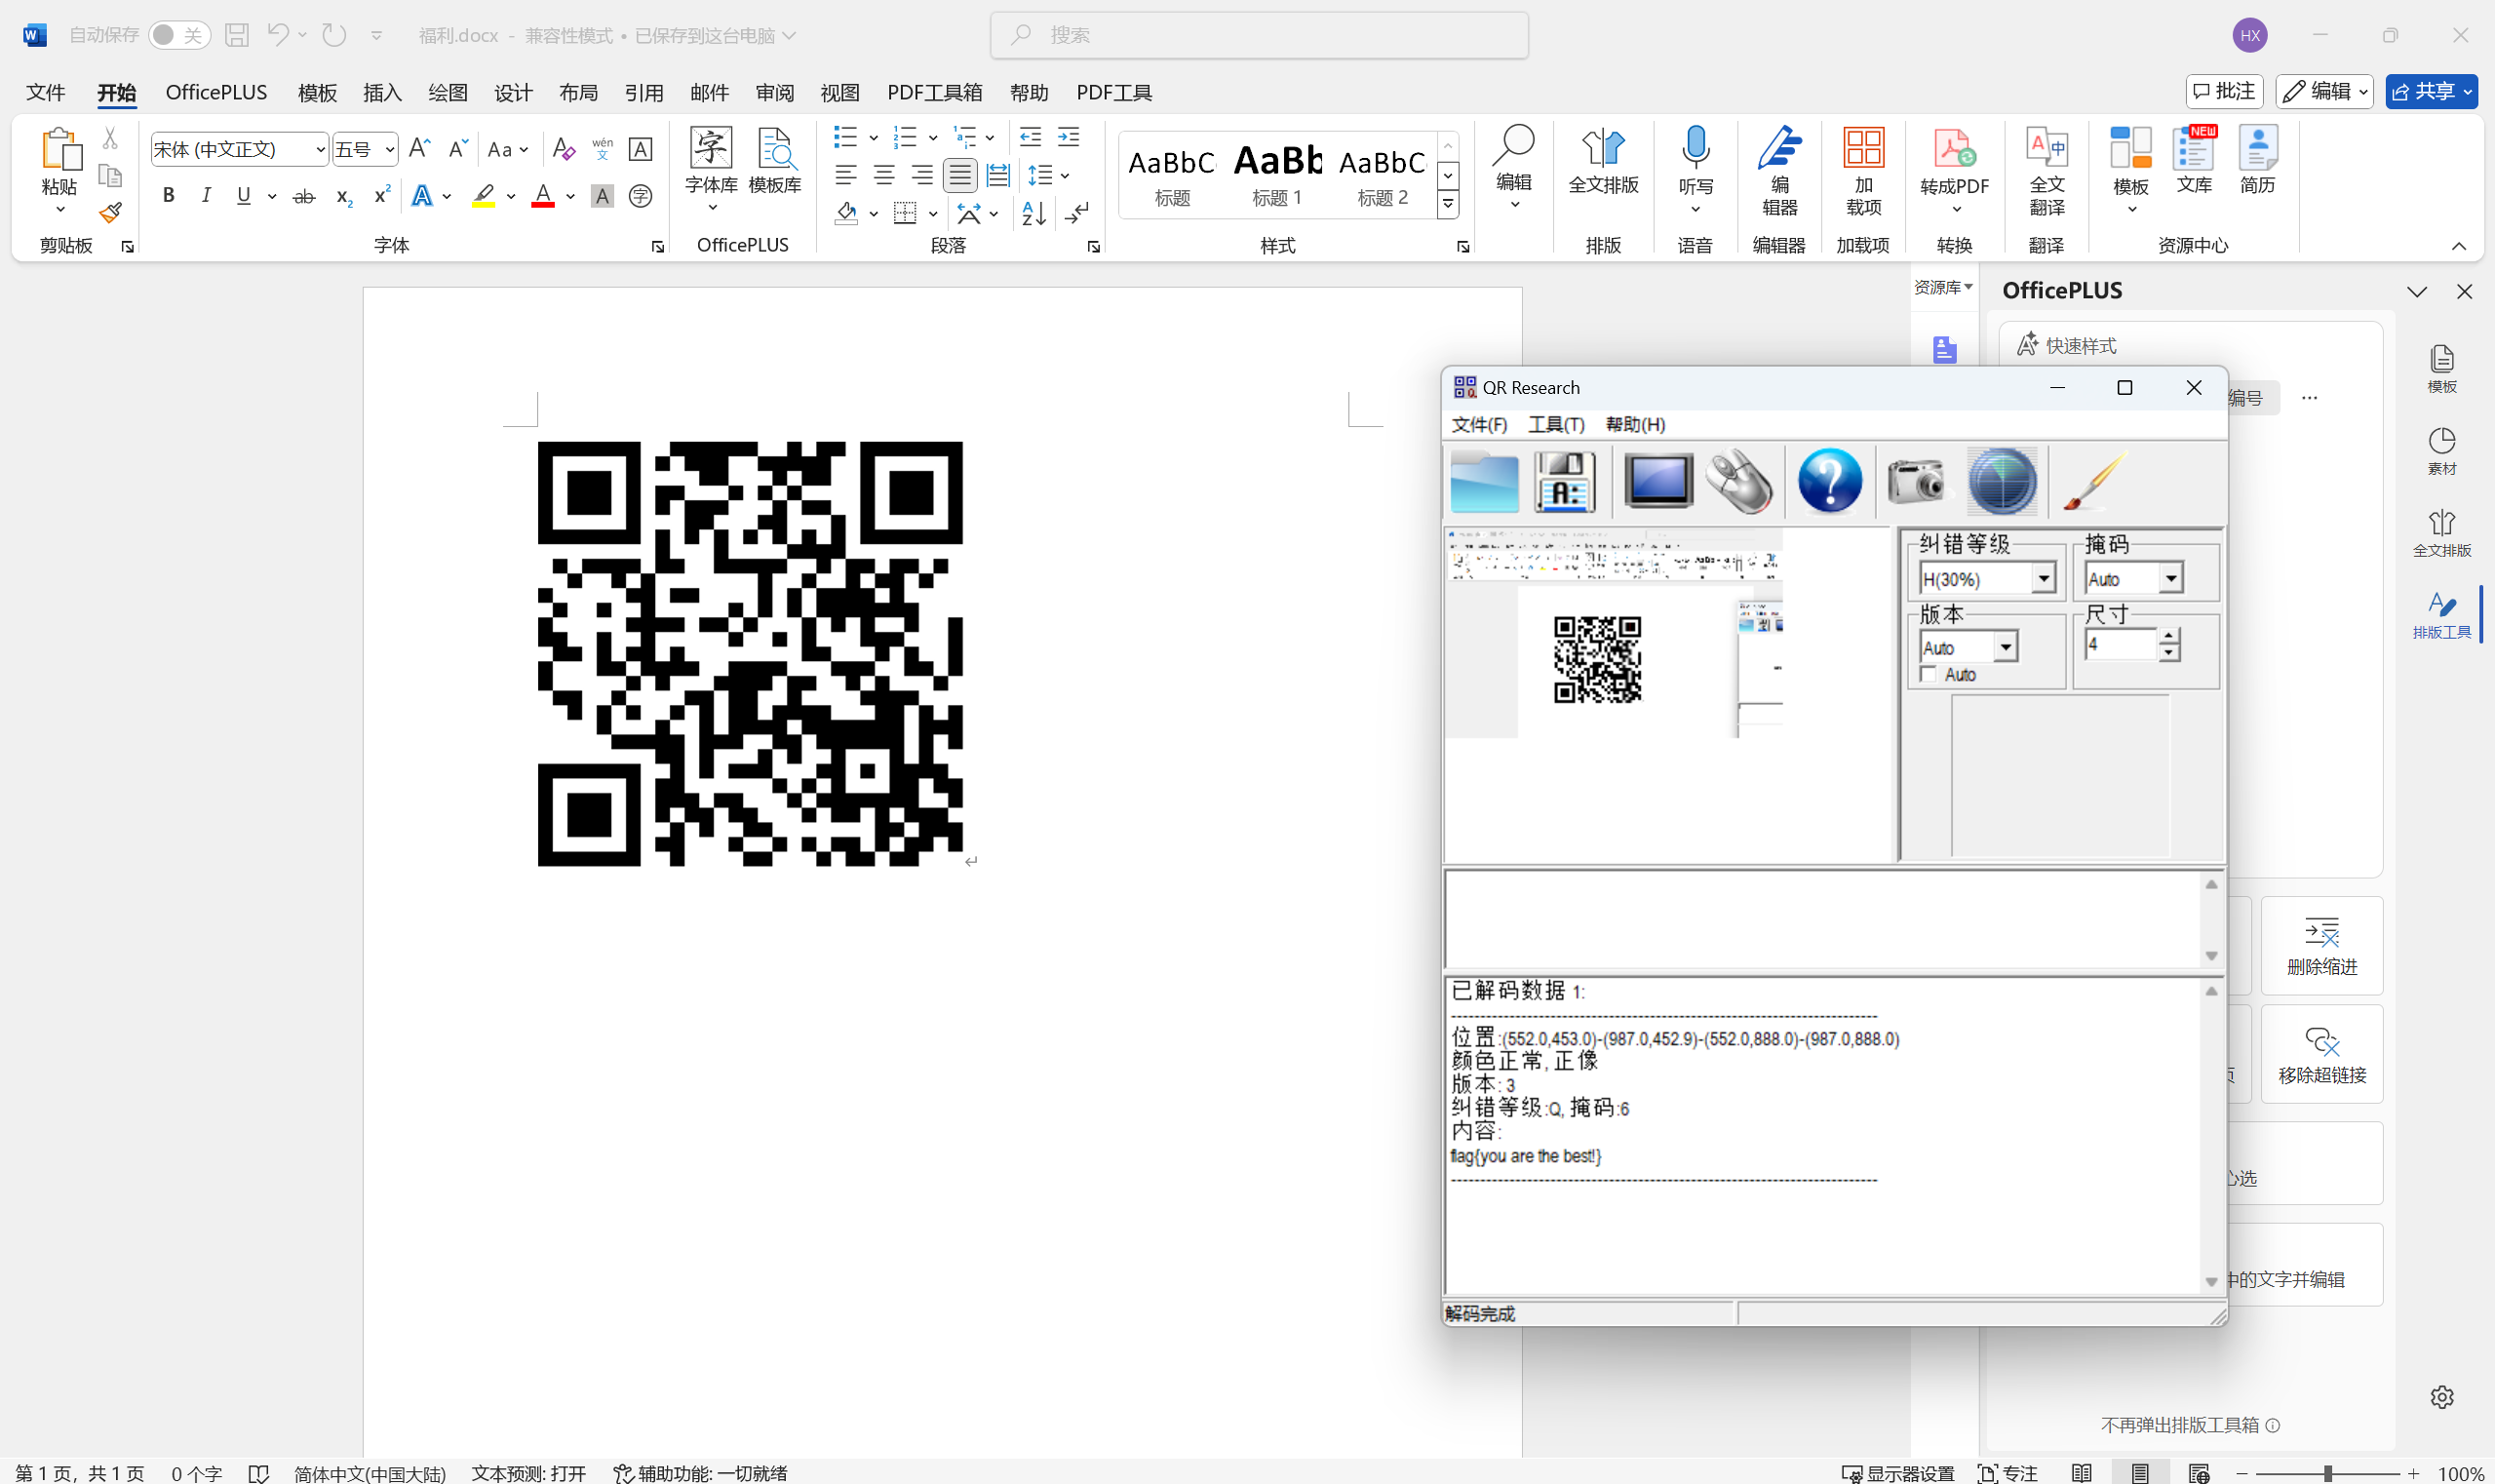Image resolution: width=2495 pixels, height=1484 pixels.
Task: Click the sort A-Z icon
Action: click(1034, 213)
